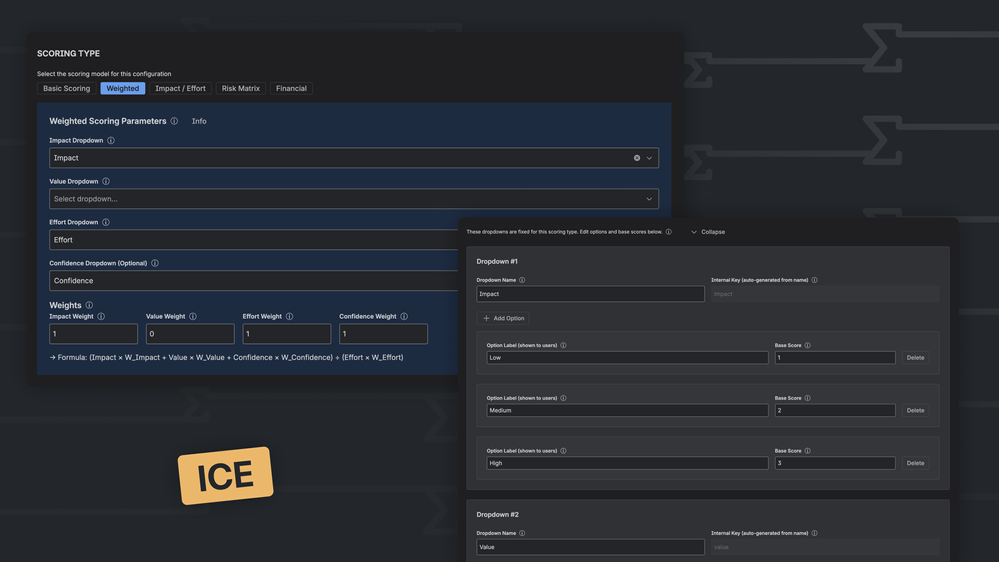
Task: Collapse the dropdowns section
Action: [x=708, y=232]
